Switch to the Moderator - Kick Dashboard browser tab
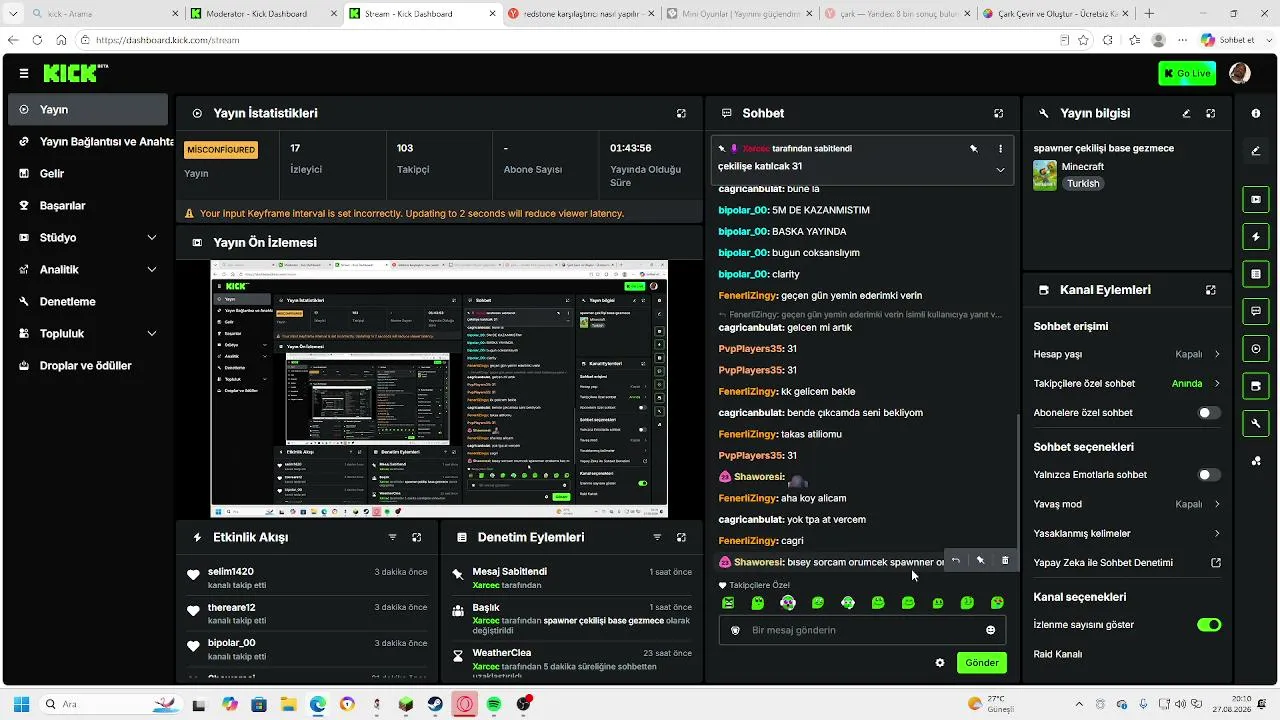This screenshot has height=720, width=1280. click(x=263, y=14)
